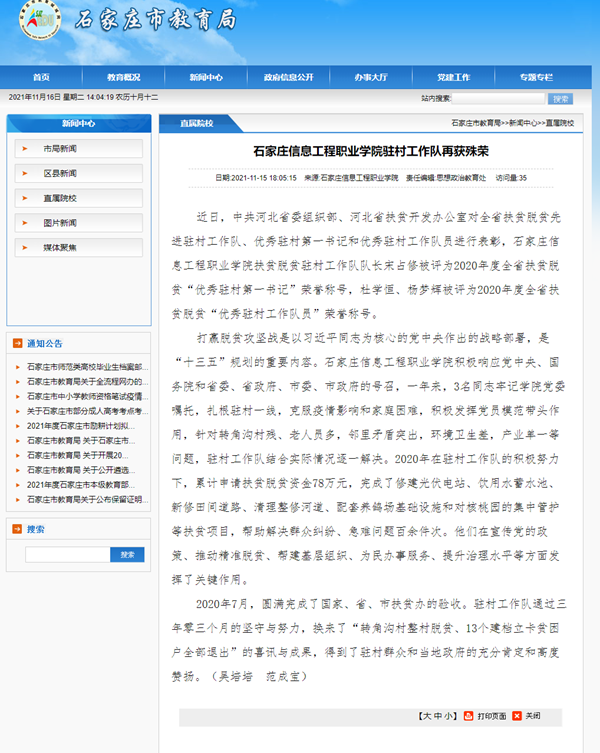Click arrow icon beside 通知公告 heading
The height and width of the screenshot is (753, 600).
point(16,343)
